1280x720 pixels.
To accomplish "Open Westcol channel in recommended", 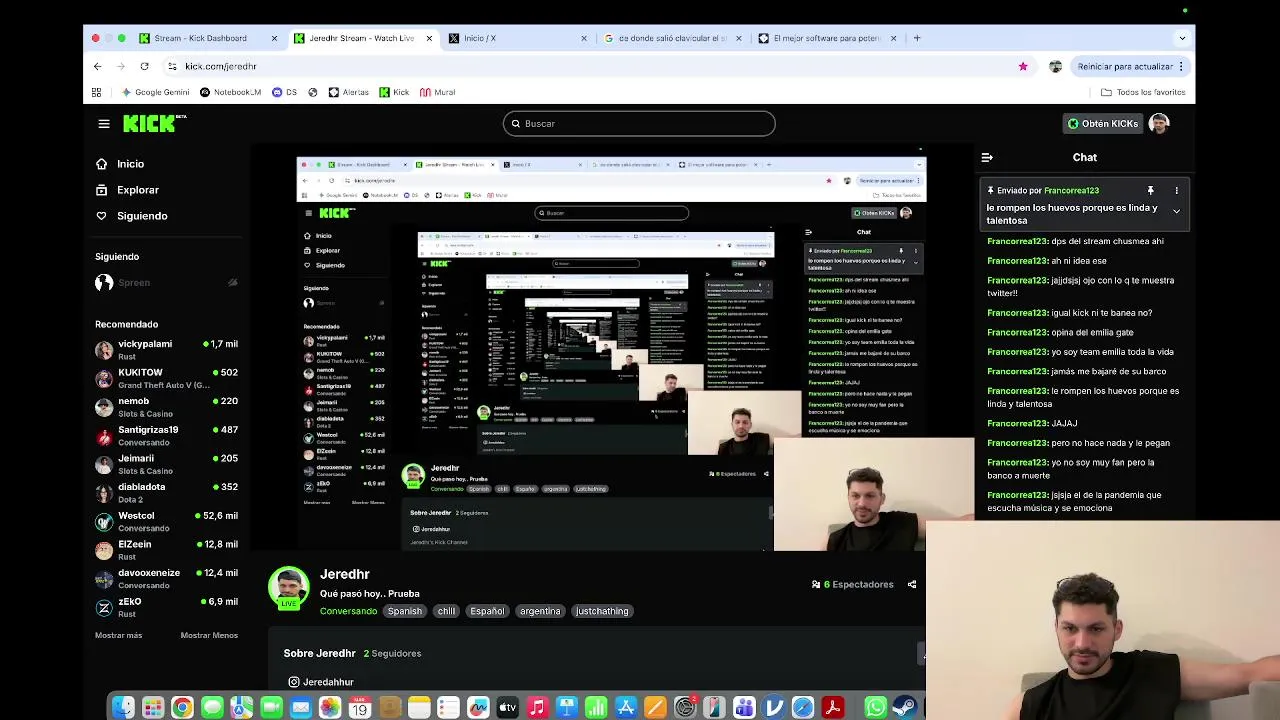I will [166, 521].
